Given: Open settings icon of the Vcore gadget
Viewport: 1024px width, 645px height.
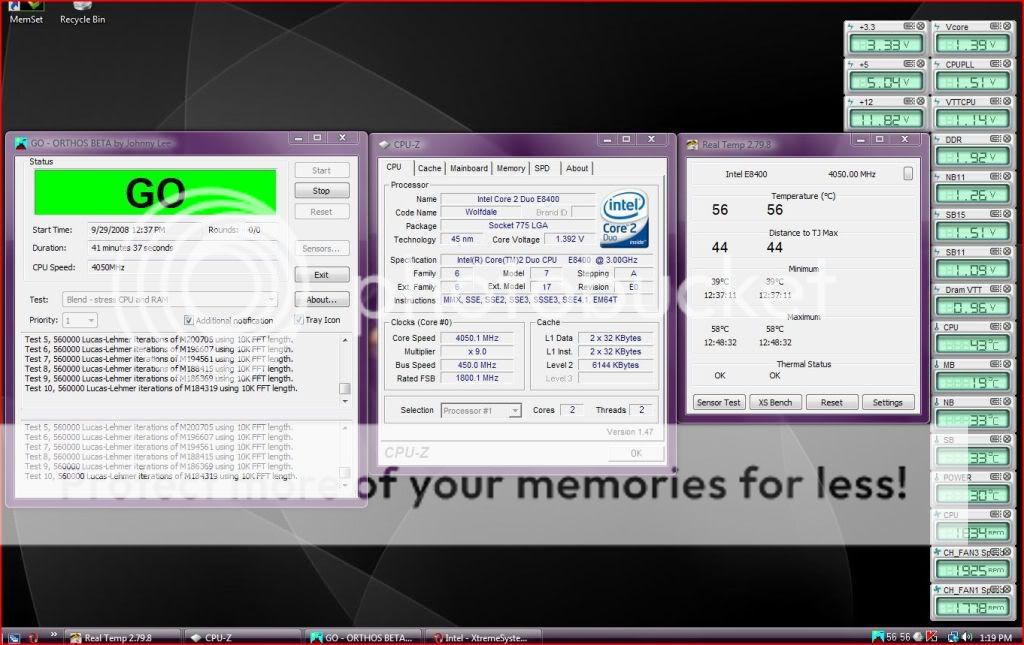Looking at the screenshot, I should 995,26.
